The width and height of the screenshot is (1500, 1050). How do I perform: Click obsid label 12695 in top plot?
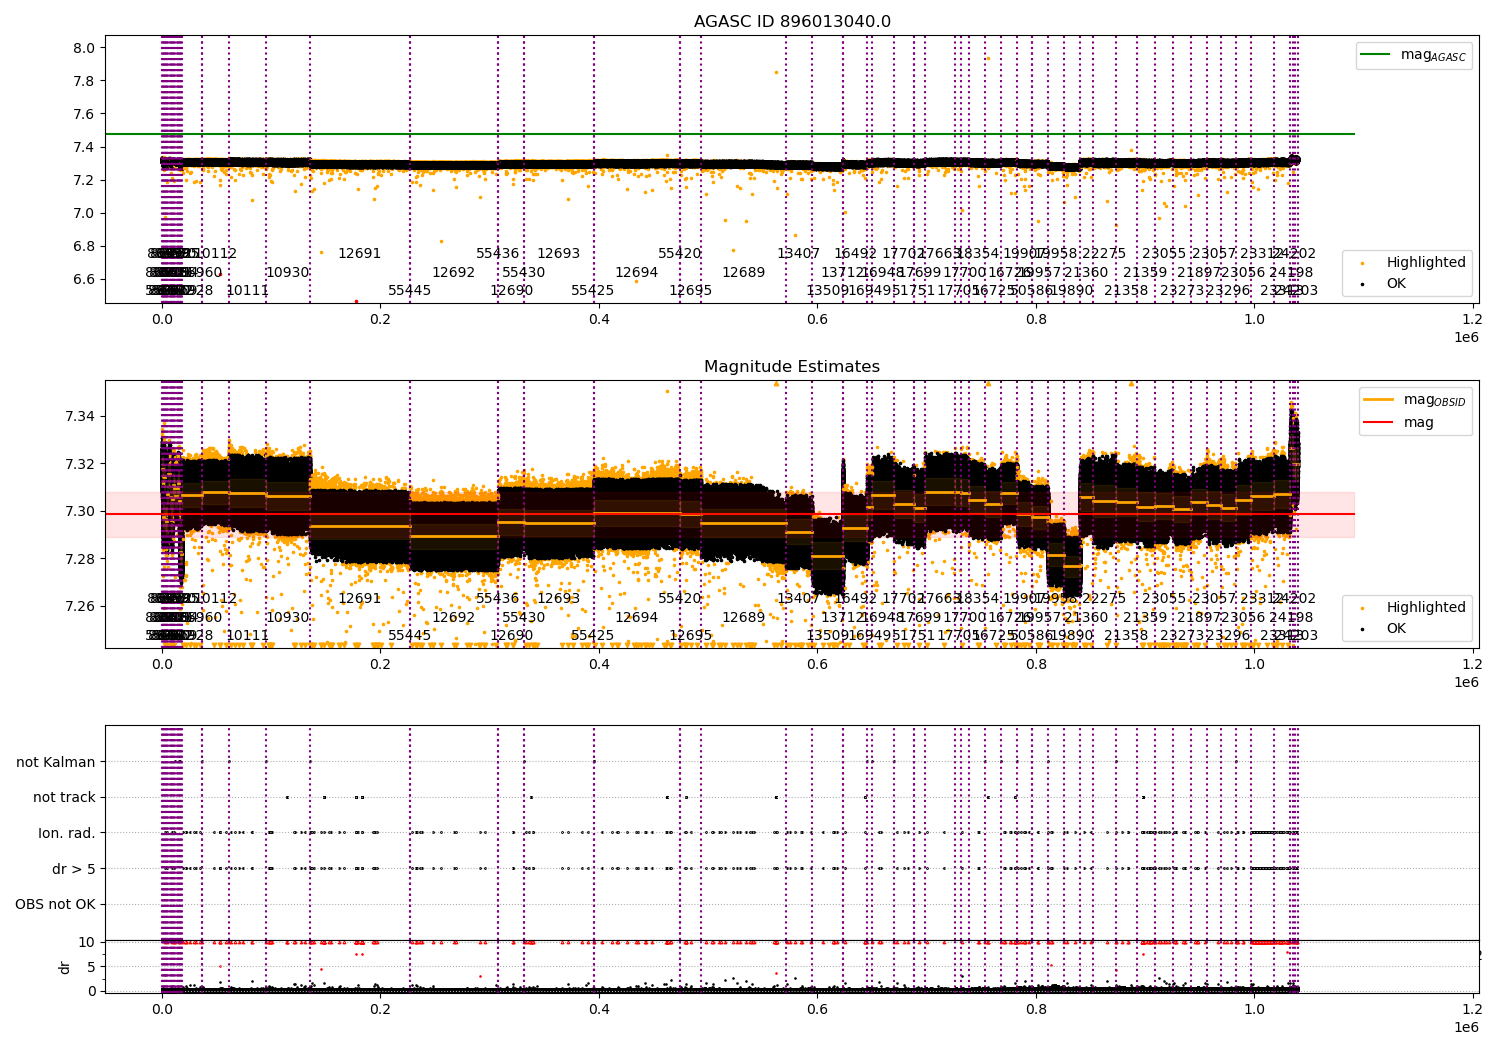[x=691, y=291]
